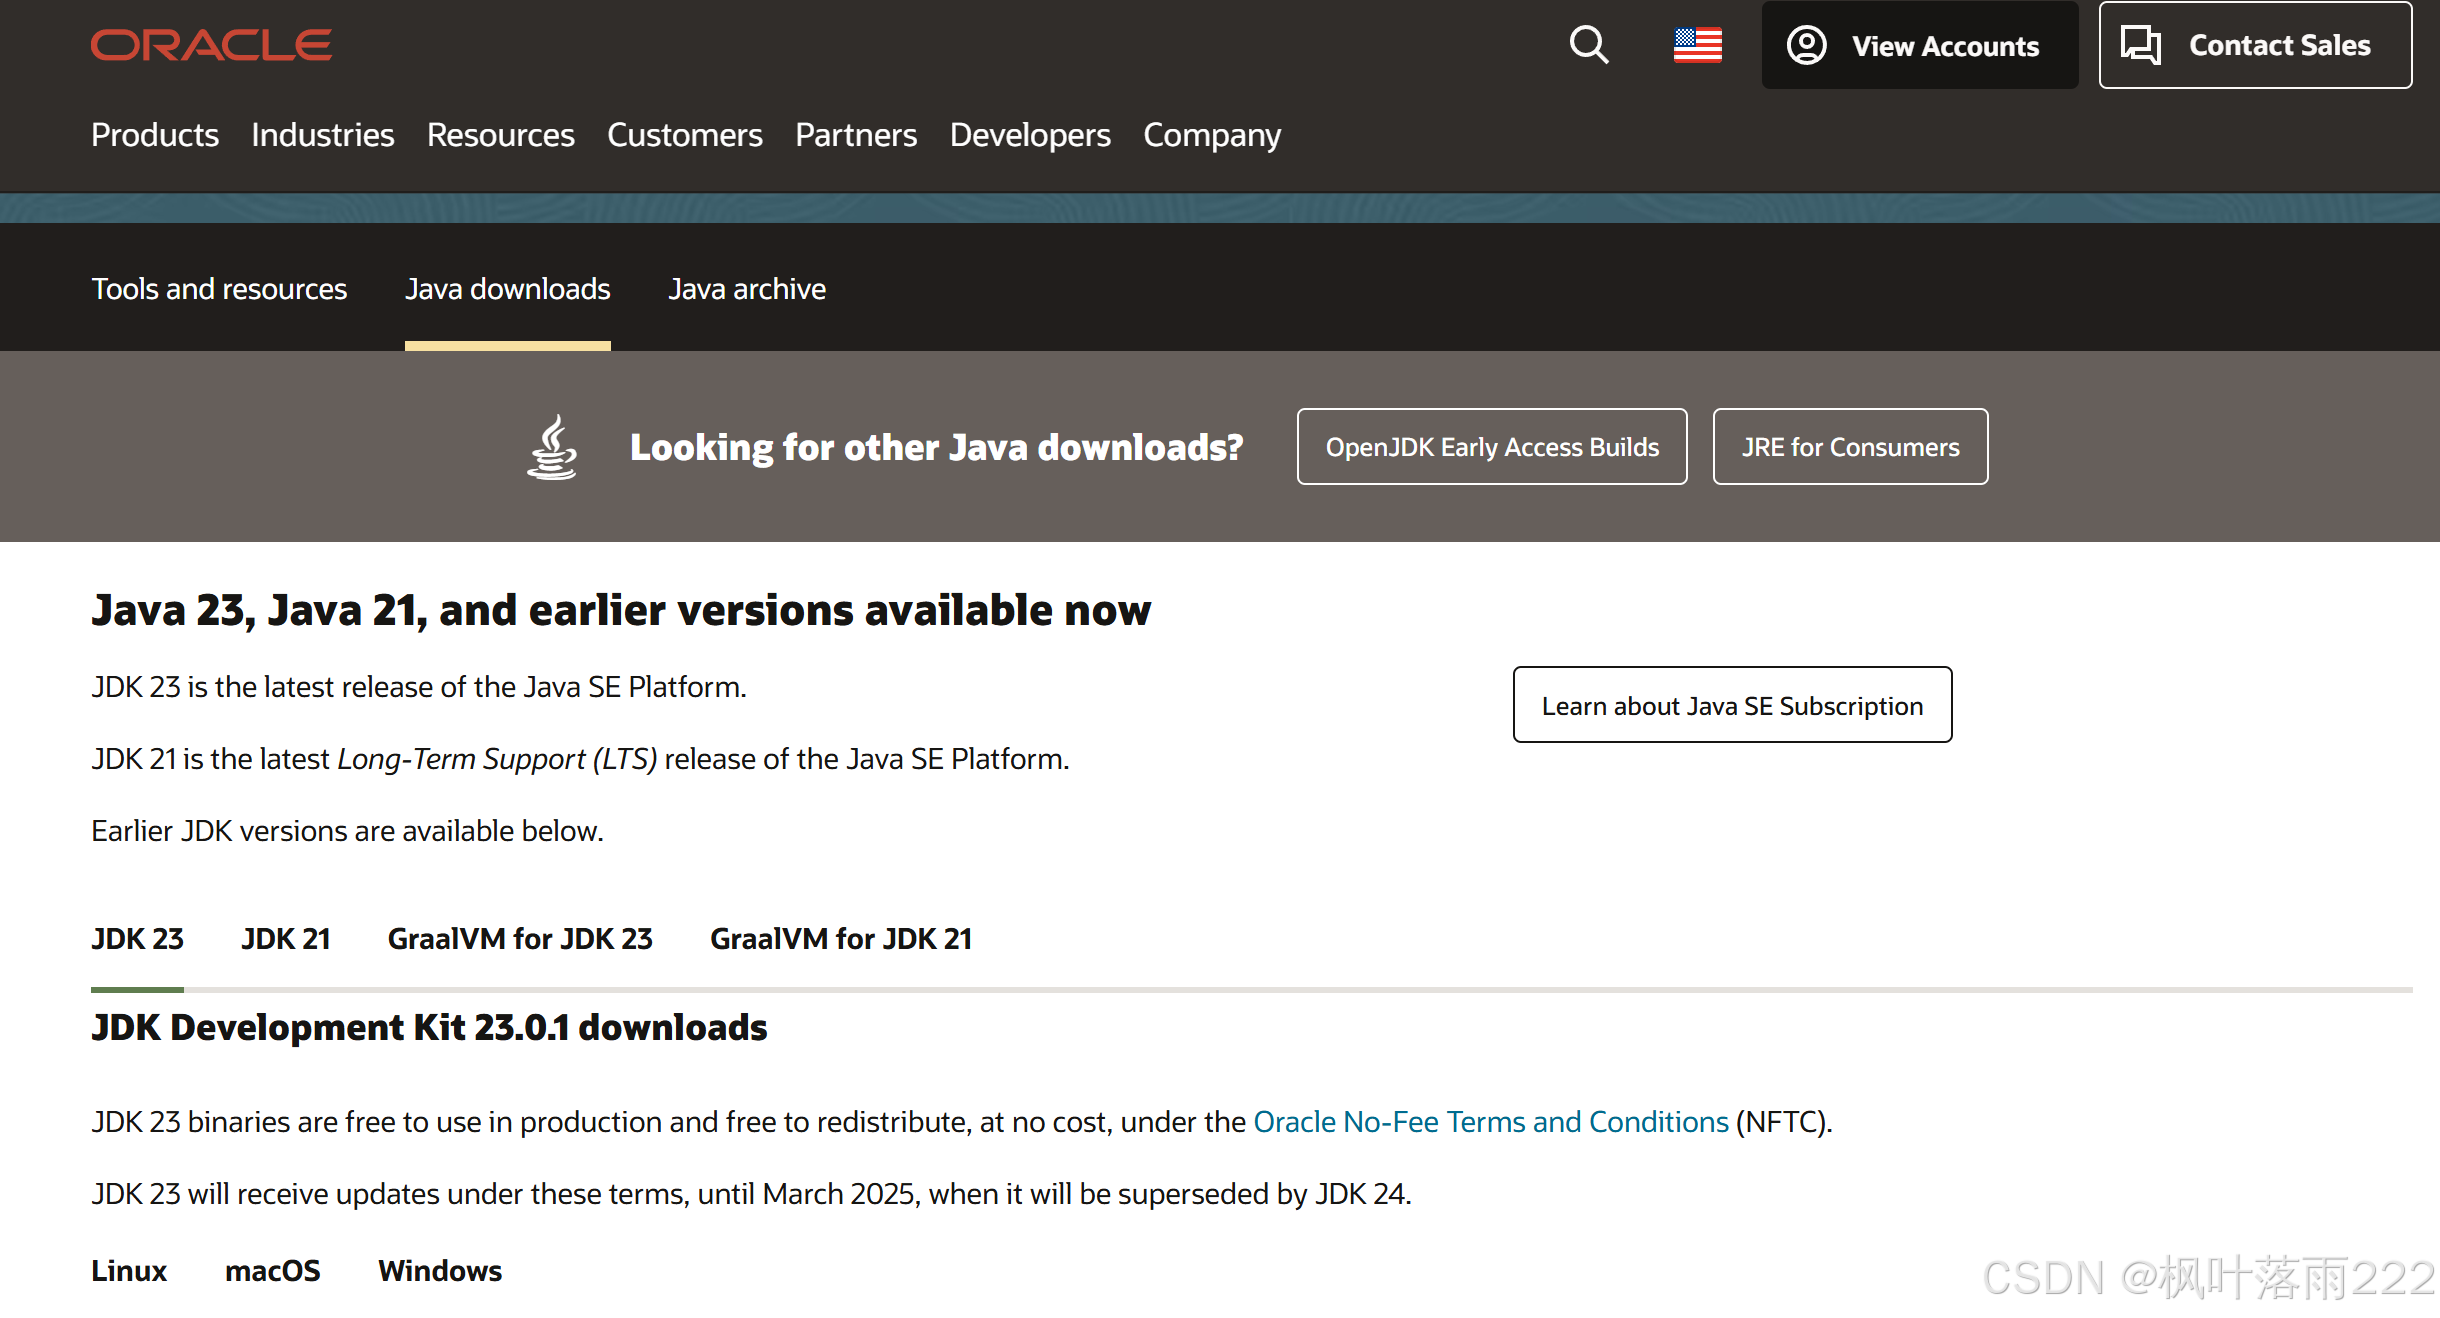This screenshot has height=1318, width=2440.
Task: Open the Resources menu
Action: coord(500,135)
